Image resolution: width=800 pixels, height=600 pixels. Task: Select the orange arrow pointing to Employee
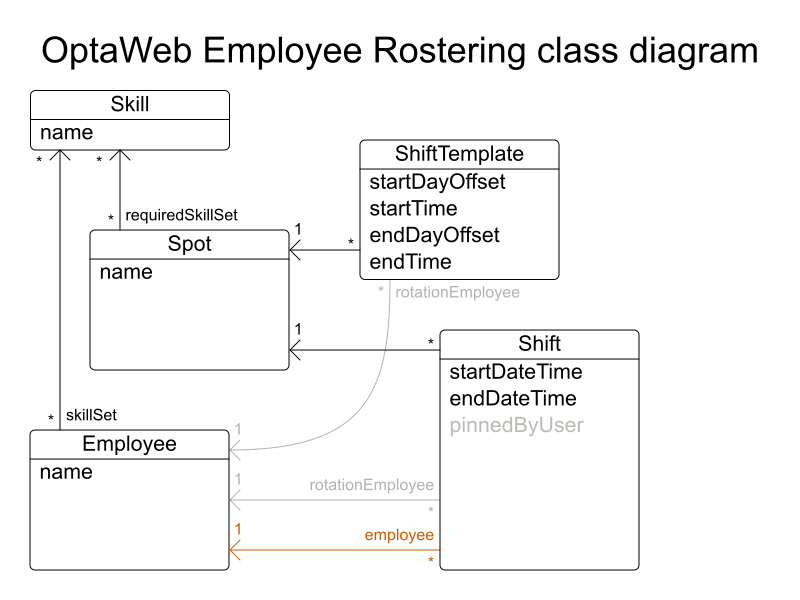coord(233,549)
